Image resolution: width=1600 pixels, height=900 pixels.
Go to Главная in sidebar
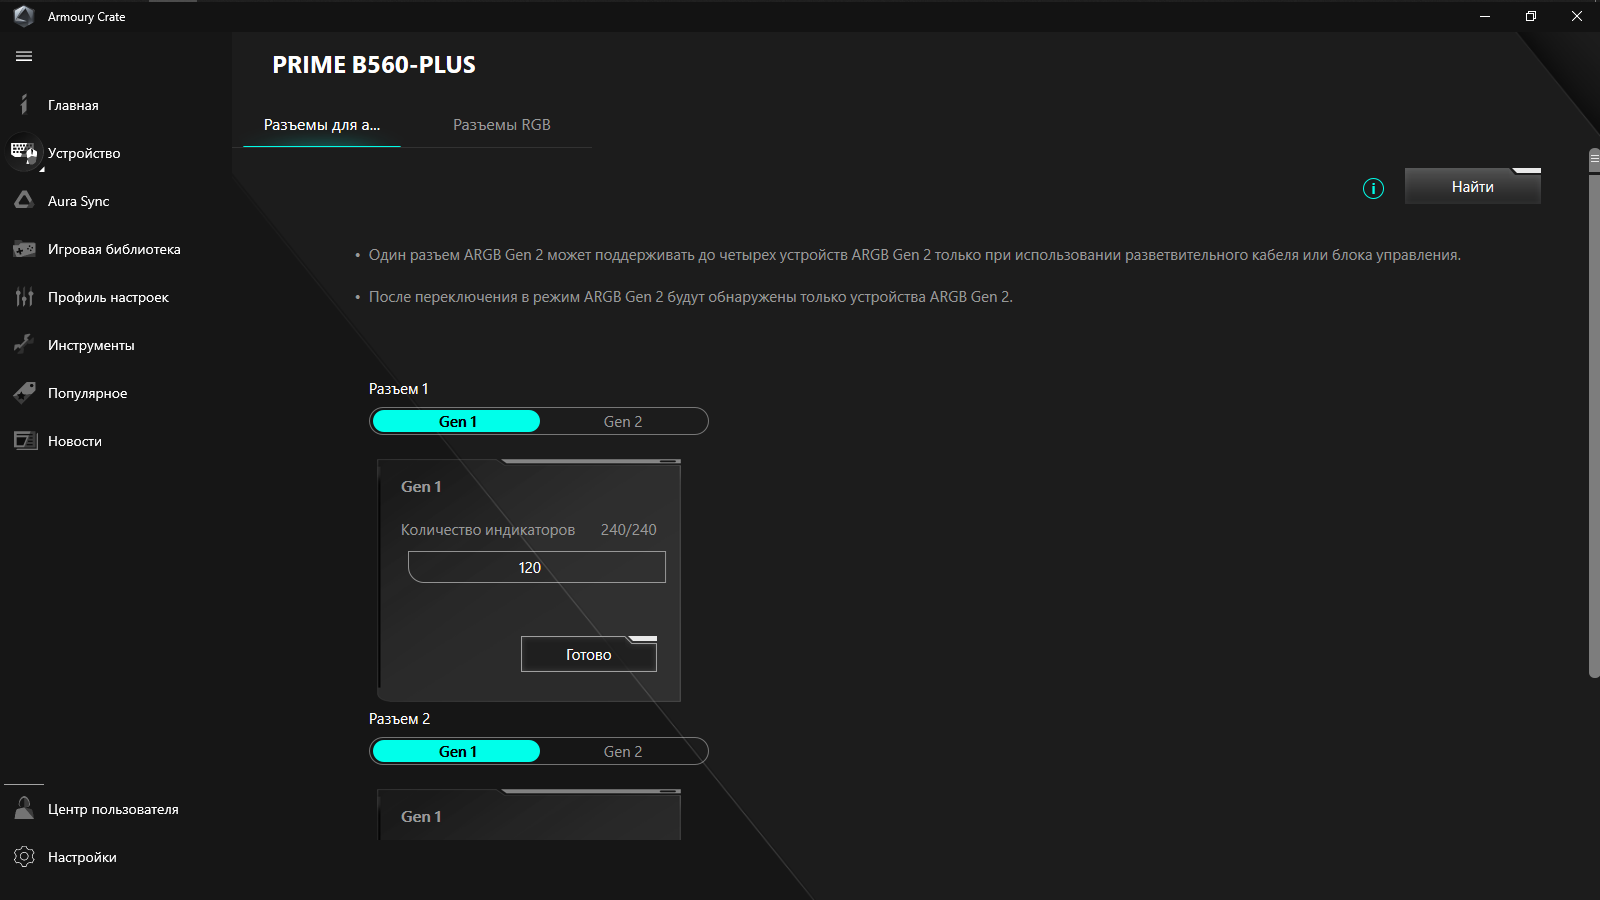pos(73,105)
